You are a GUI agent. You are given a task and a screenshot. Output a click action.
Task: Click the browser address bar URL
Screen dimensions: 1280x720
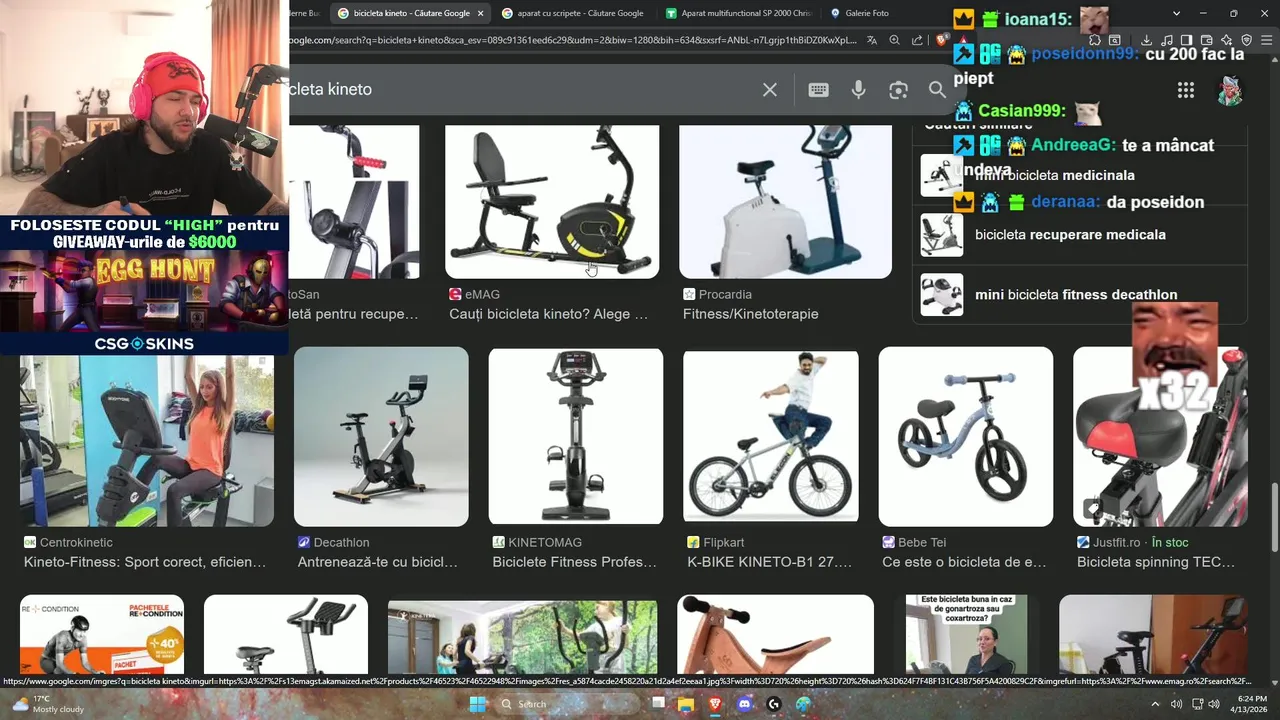coord(572,40)
